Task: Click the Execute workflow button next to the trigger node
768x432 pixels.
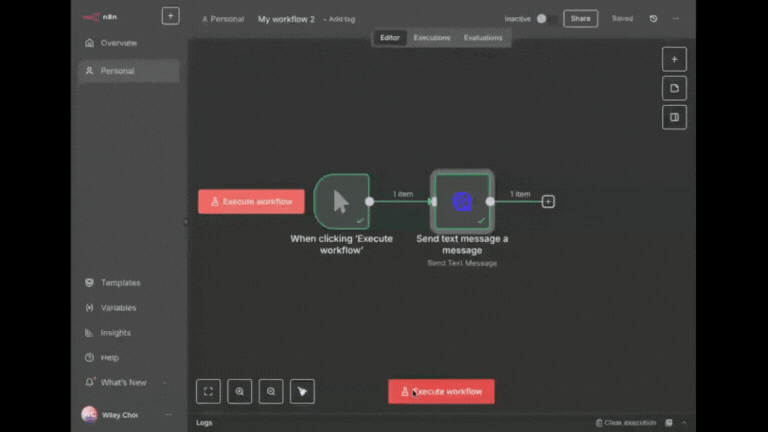Action: [251, 201]
